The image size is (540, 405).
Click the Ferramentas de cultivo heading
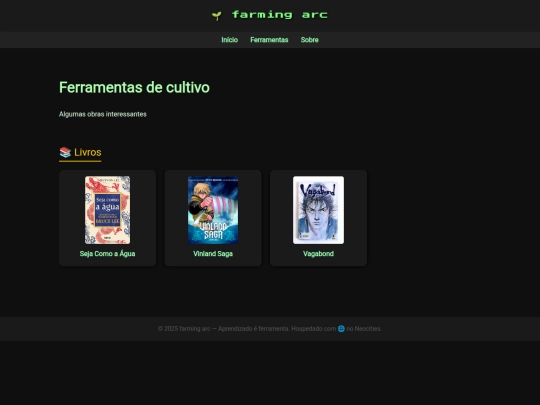(x=134, y=87)
